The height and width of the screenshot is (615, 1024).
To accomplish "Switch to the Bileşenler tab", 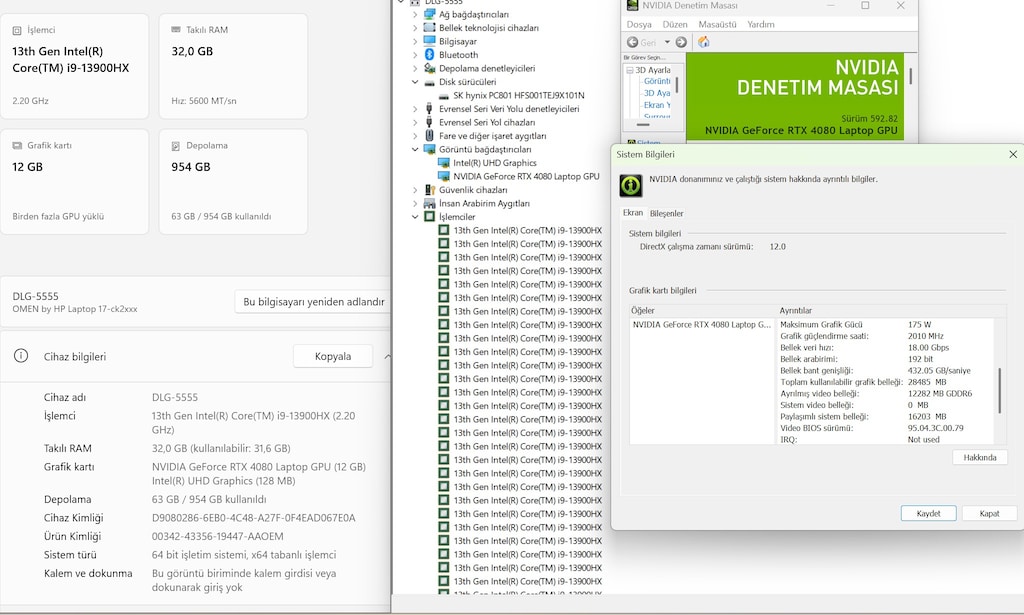I will click(666, 213).
